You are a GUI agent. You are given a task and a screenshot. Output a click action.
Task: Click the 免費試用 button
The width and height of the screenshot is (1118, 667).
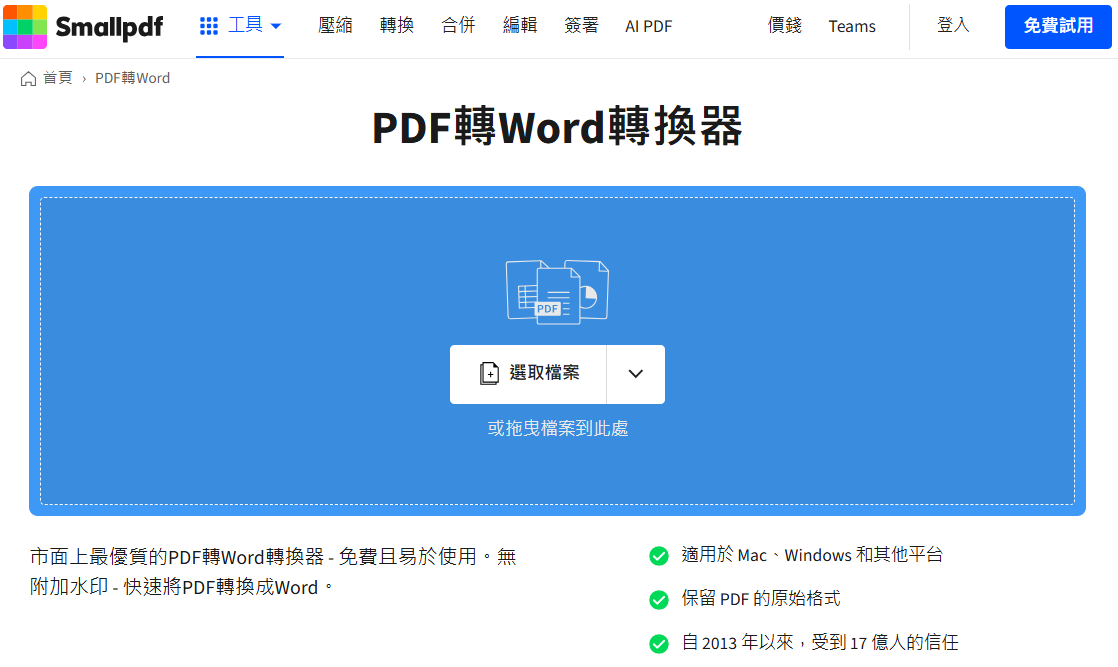pyautogui.click(x=1058, y=26)
